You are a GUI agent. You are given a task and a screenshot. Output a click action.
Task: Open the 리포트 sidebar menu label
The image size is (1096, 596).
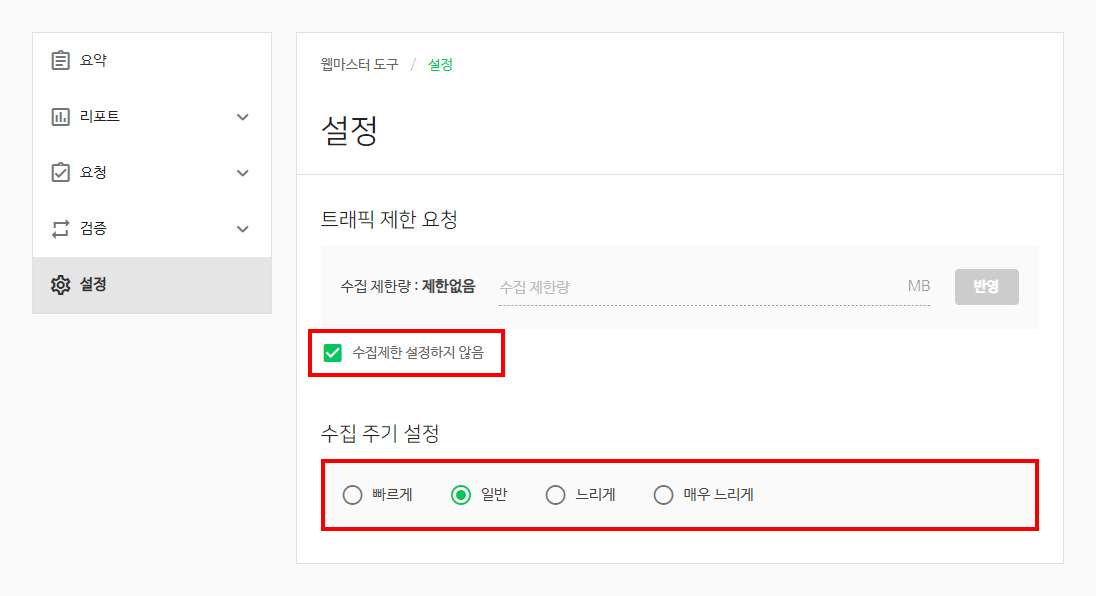click(x=99, y=117)
